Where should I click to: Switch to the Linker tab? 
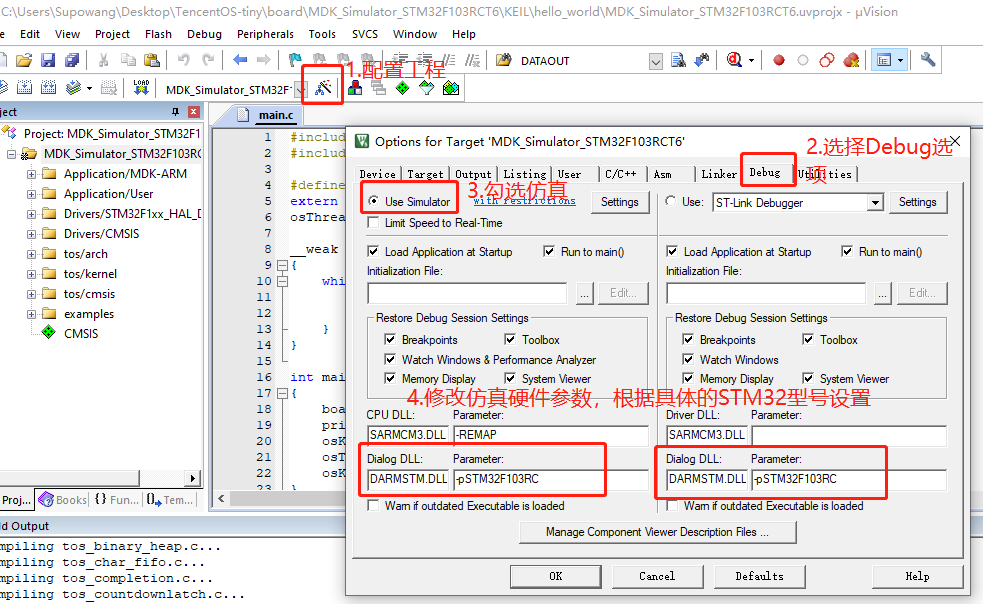(x=719, y=174)
